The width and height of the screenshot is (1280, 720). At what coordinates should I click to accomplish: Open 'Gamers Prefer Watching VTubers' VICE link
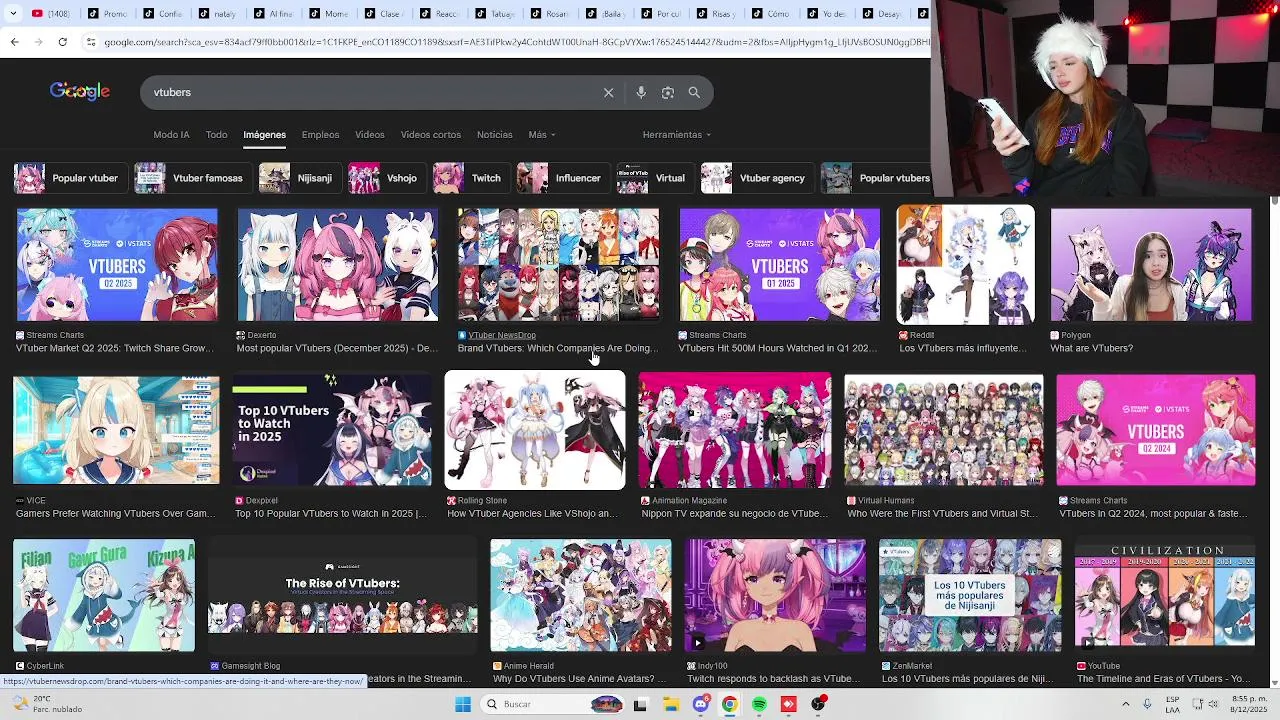click(x=115, y=513)
